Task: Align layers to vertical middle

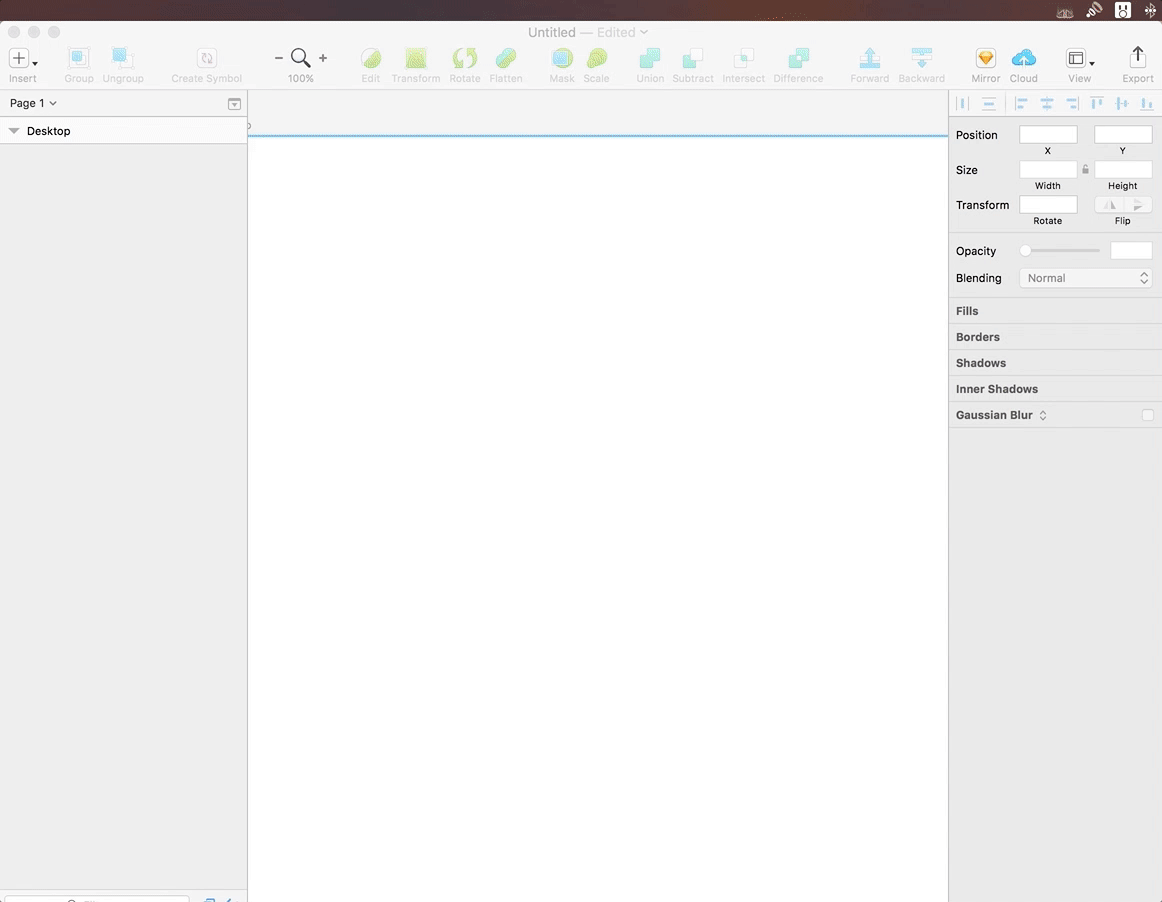Action: (1122, 104)
